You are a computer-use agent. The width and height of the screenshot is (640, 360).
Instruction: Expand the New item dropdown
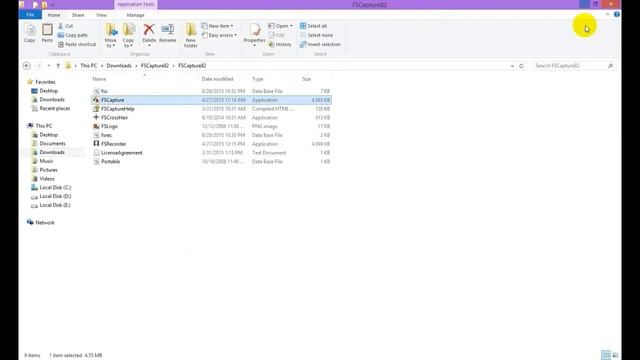tap(218, 26)
